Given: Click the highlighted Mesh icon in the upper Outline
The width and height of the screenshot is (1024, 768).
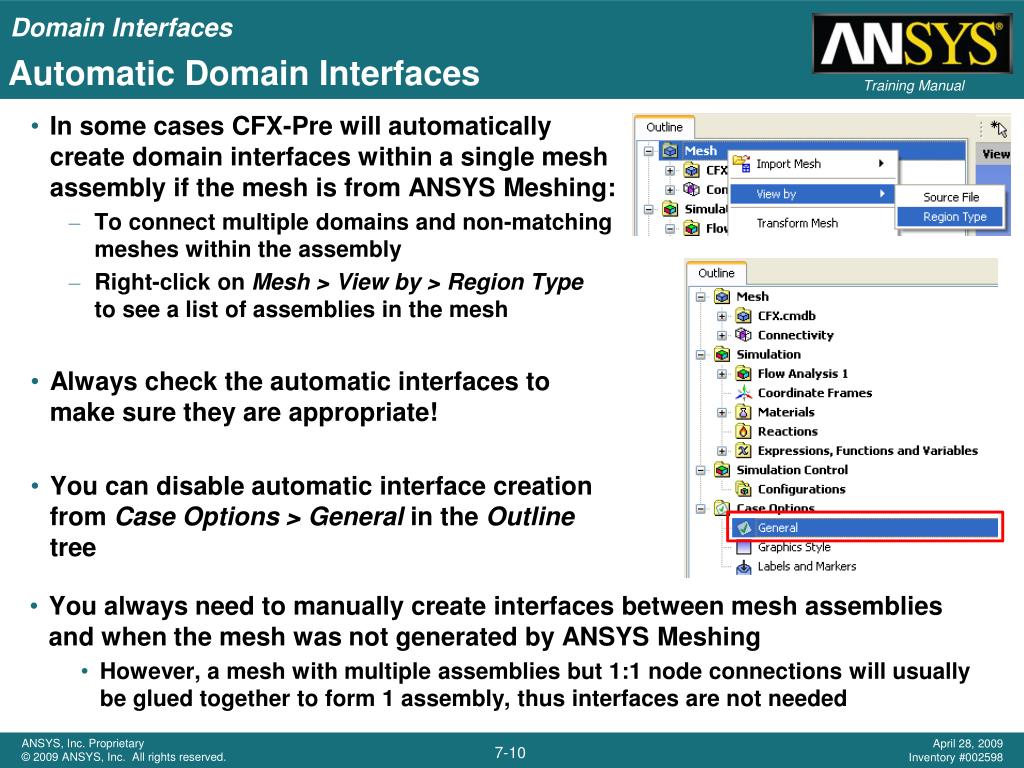Looking at the screenshot, I should point(670,151).
